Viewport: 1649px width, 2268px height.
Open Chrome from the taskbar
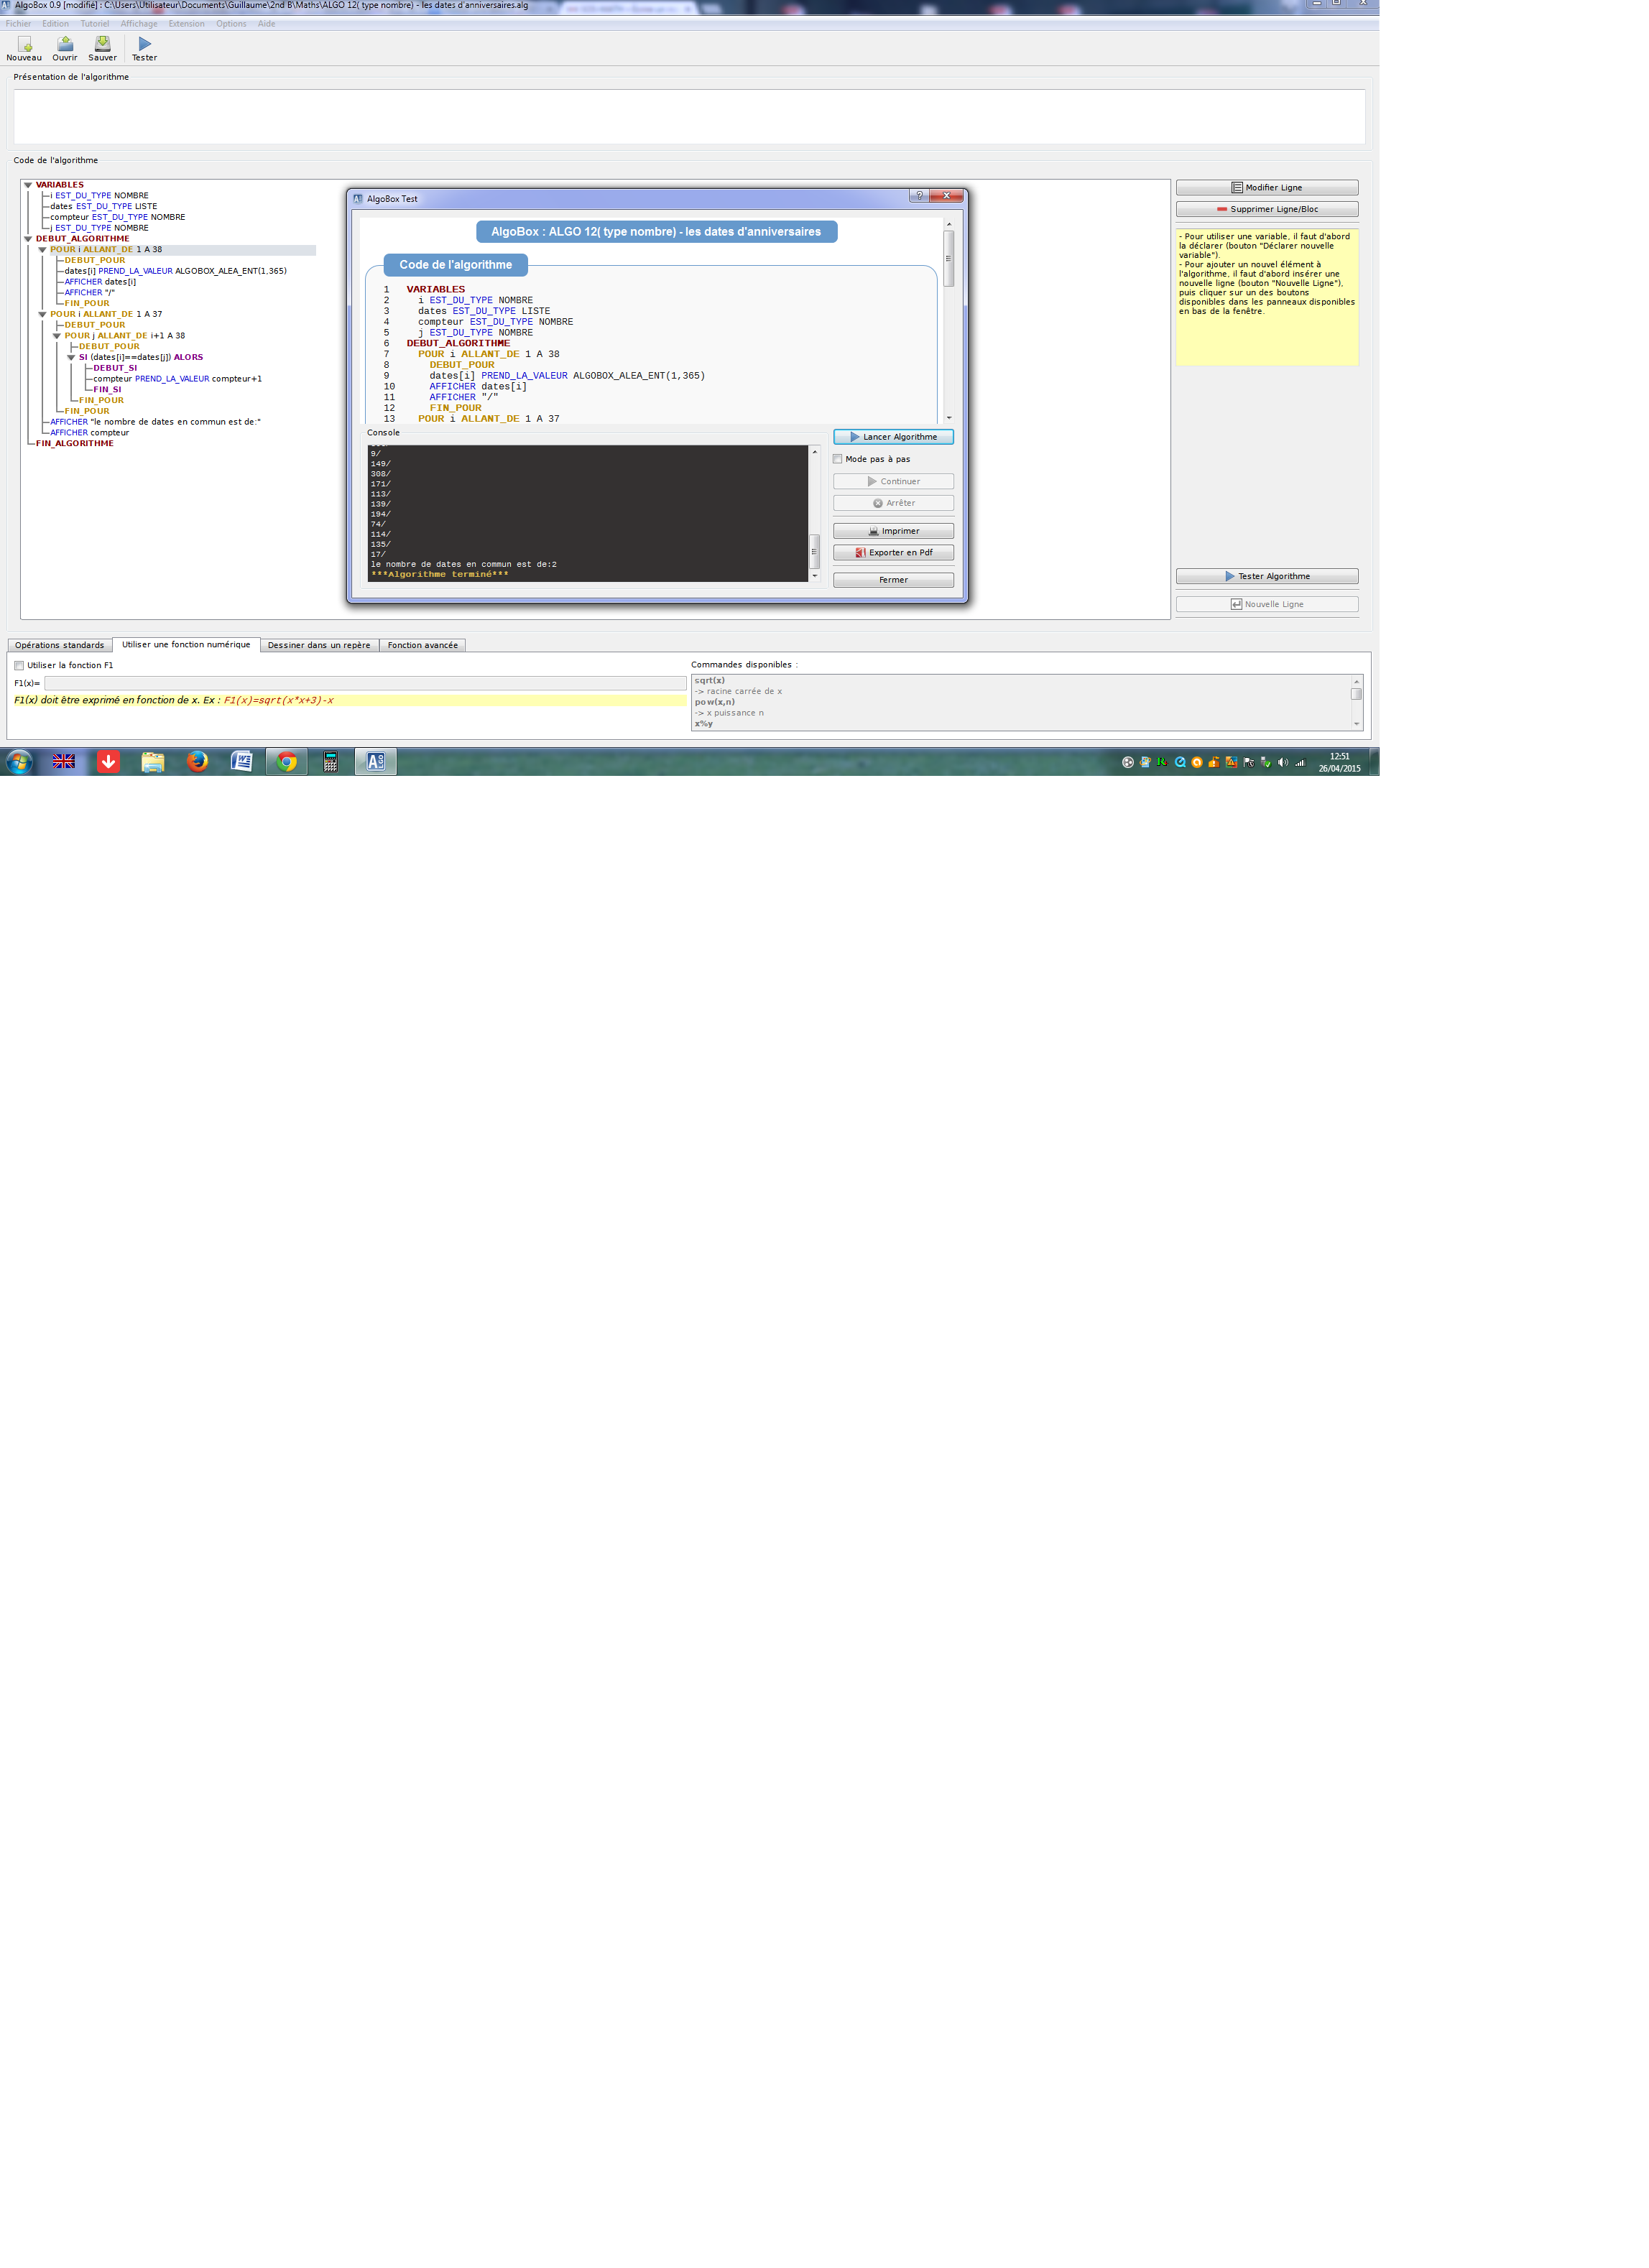pos(287,761)
